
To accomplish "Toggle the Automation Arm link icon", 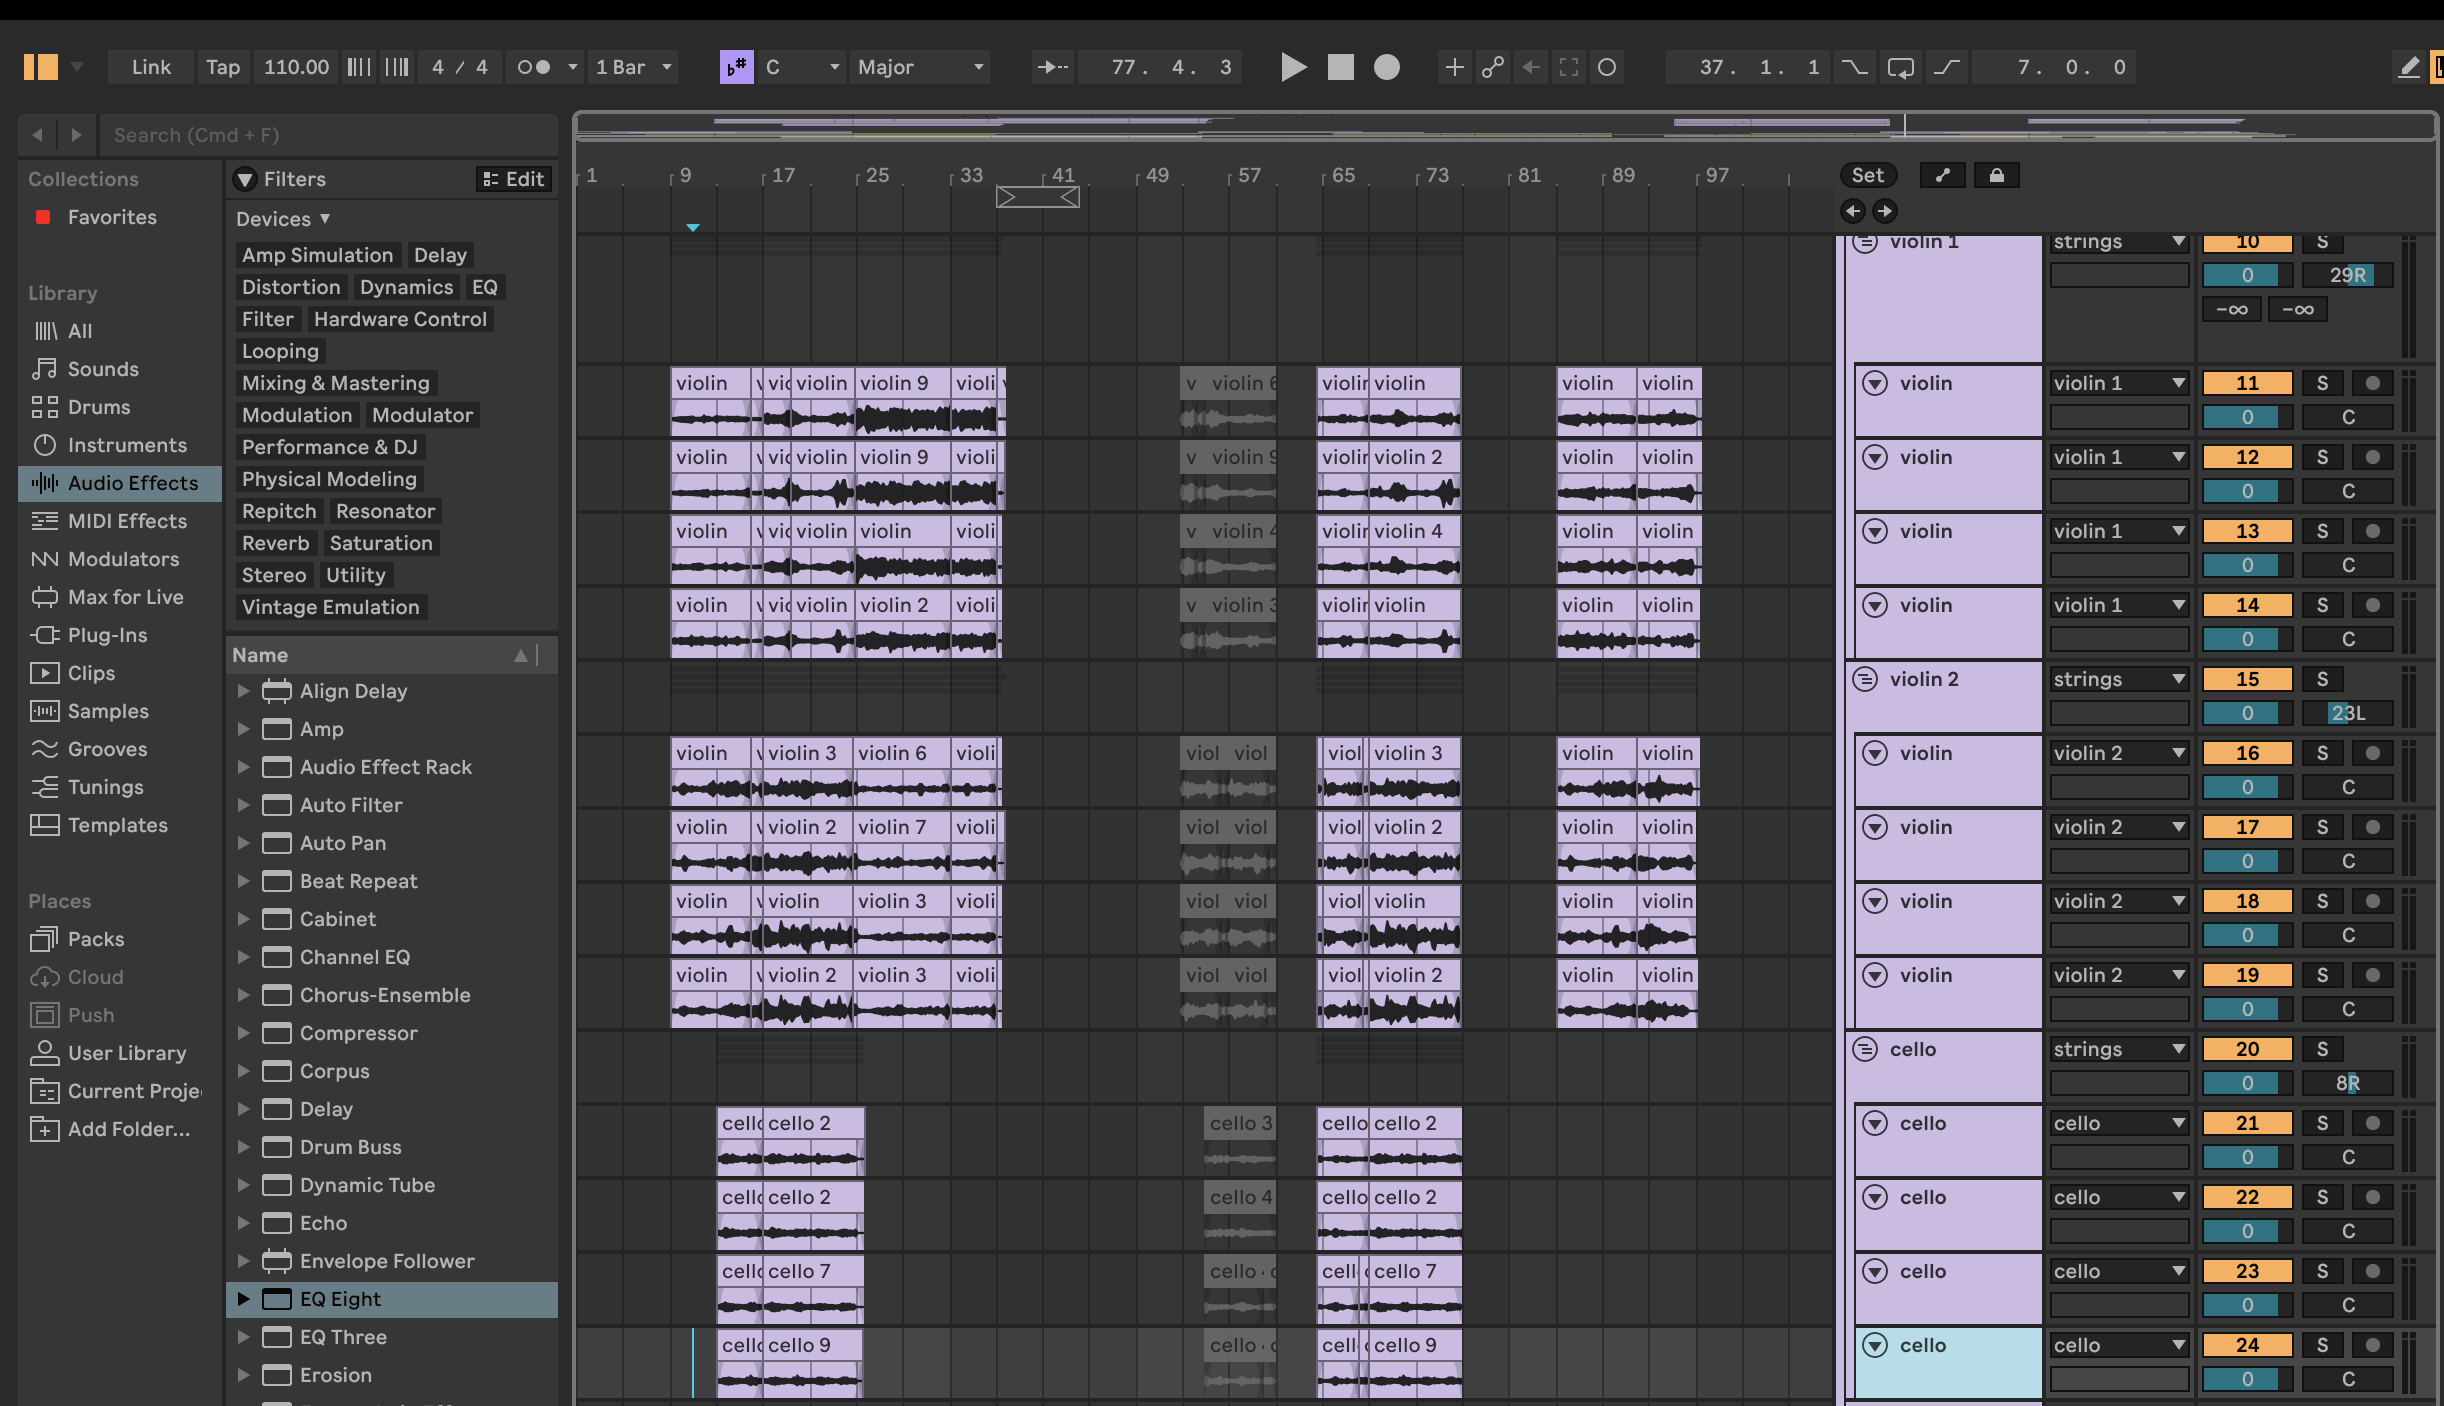I will [x=1492, y=67].
